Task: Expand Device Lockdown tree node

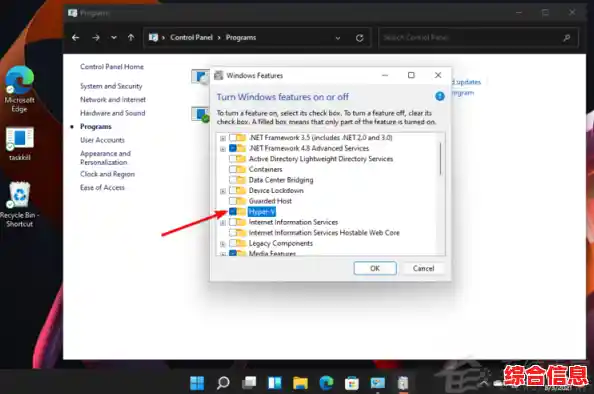Action: (x=223, y=191)
